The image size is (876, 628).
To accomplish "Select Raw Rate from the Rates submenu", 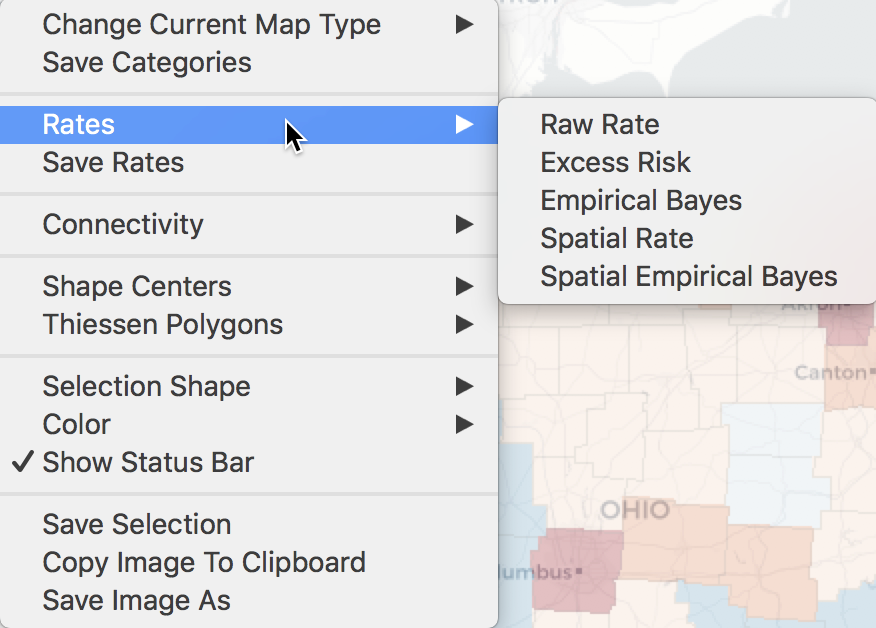I will pyautogui.click(x=687, y=125).
